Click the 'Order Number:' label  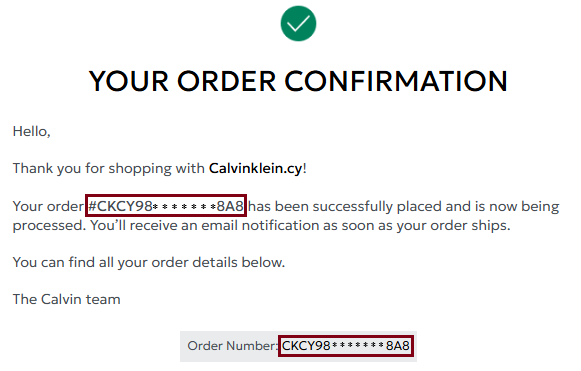coord(232,346)
